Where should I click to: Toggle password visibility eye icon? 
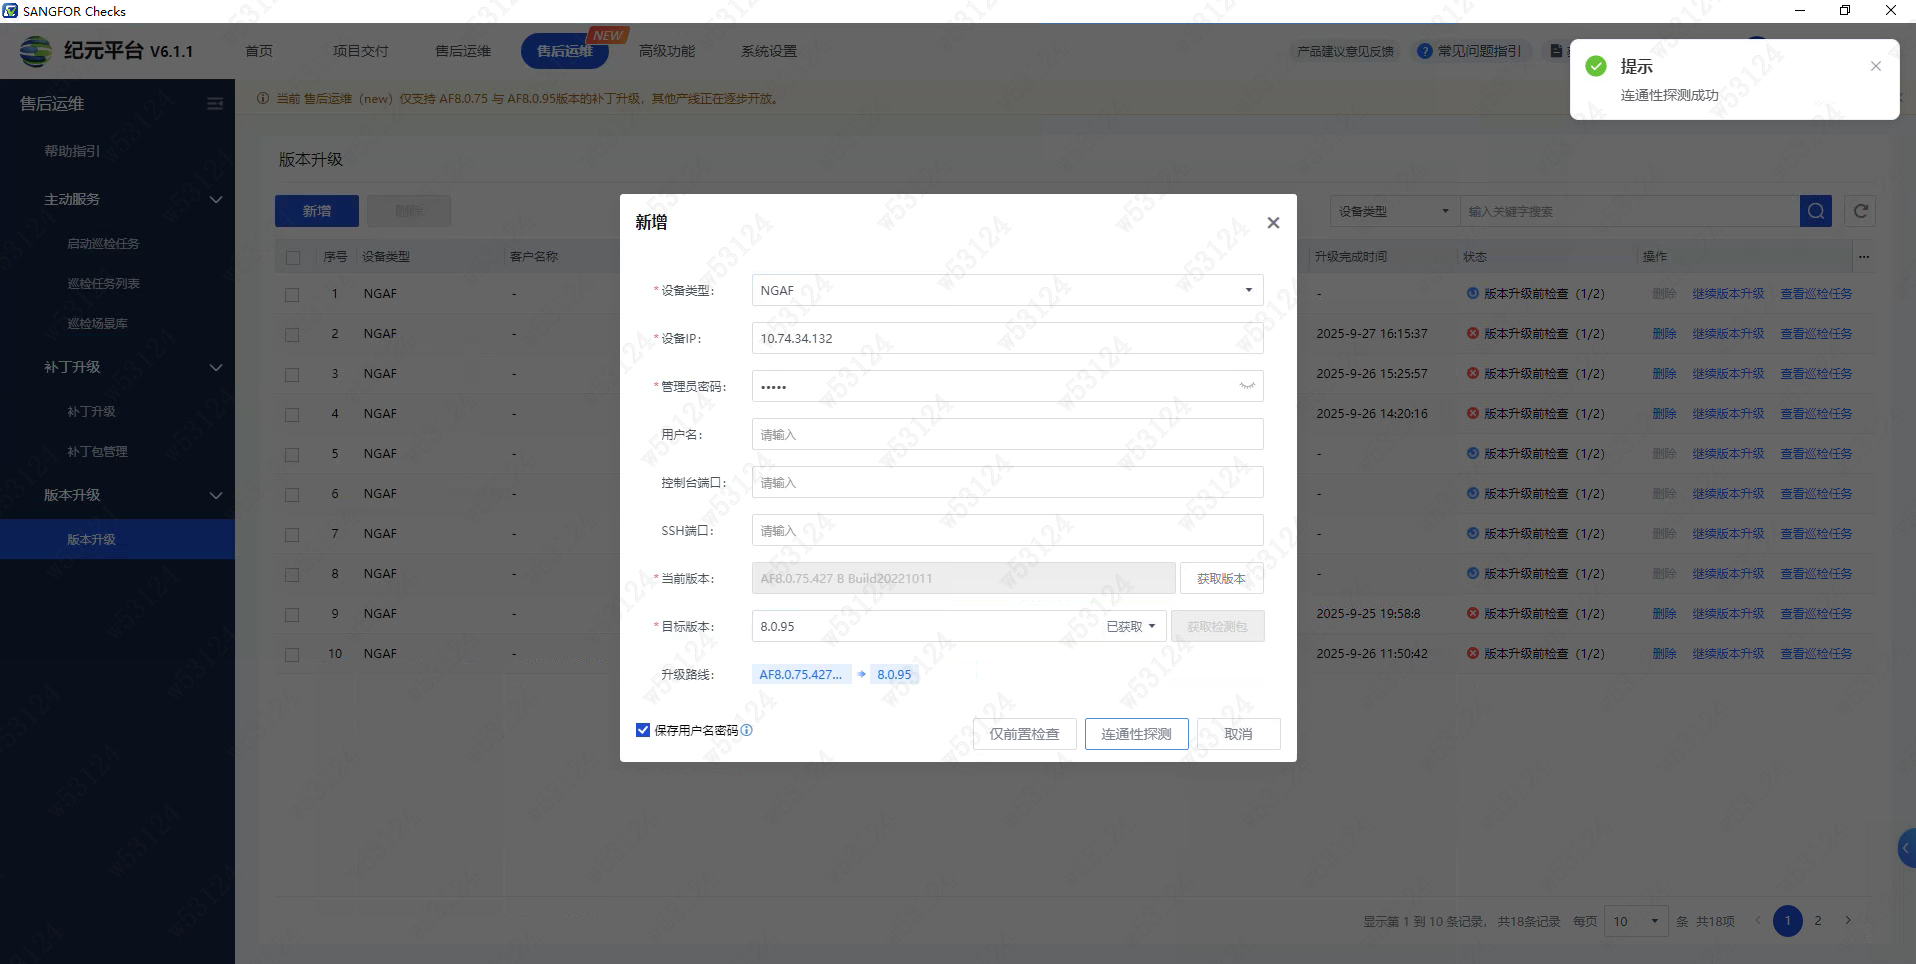coord(1246,386)
